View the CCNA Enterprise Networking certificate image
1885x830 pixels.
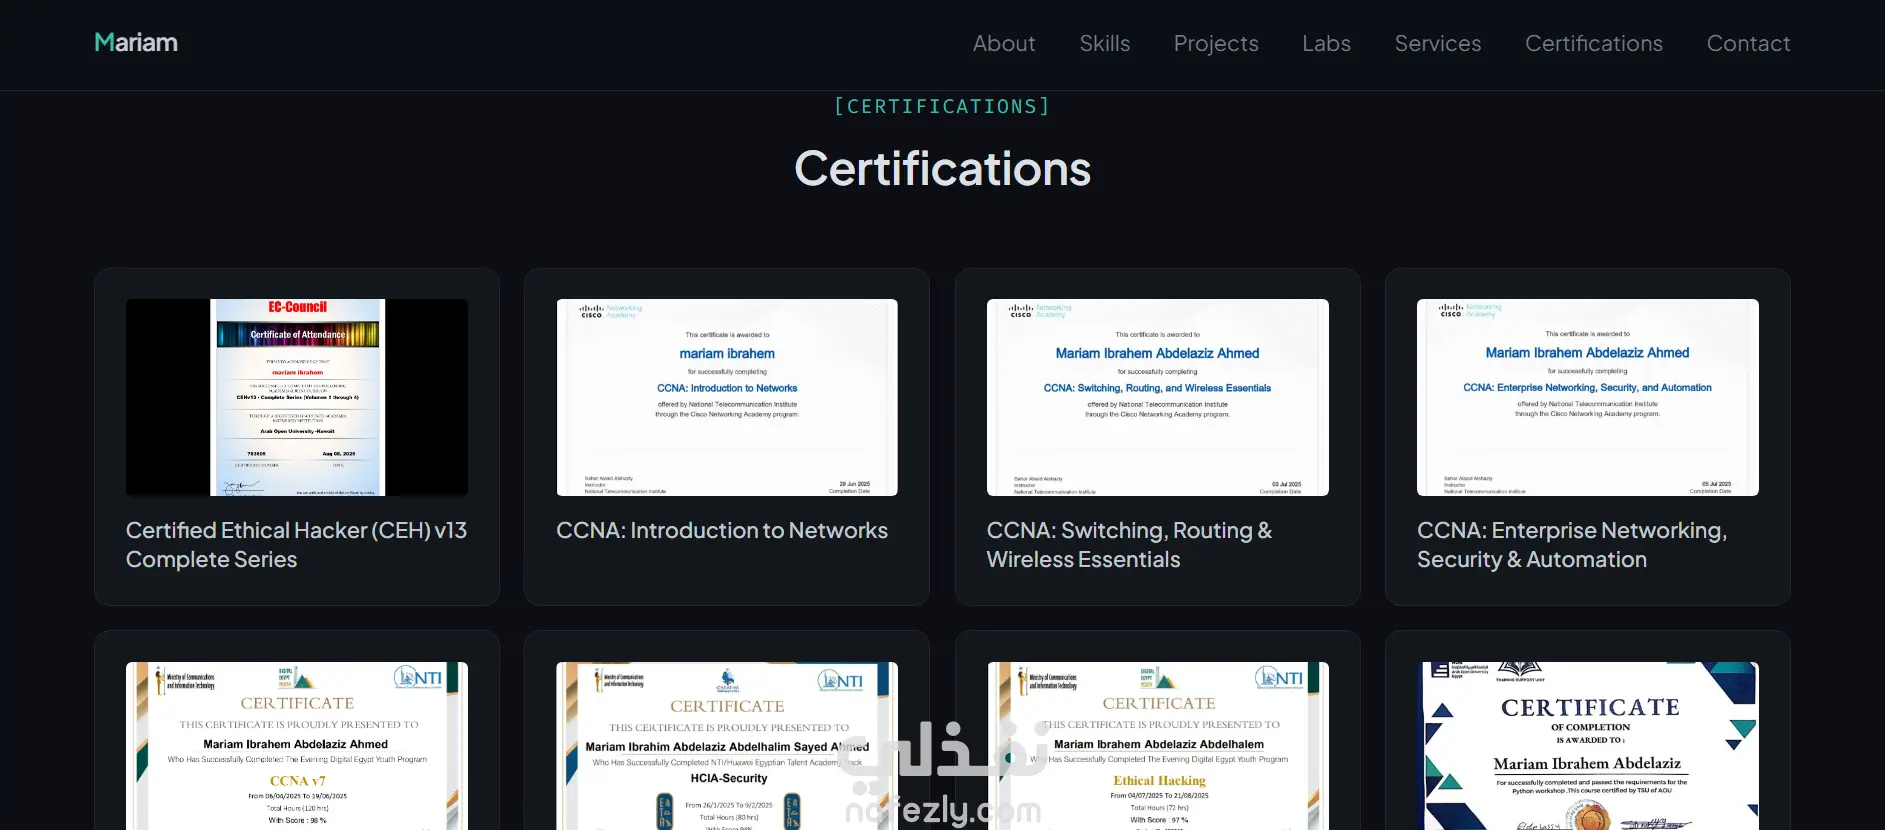pos(1588,397)
